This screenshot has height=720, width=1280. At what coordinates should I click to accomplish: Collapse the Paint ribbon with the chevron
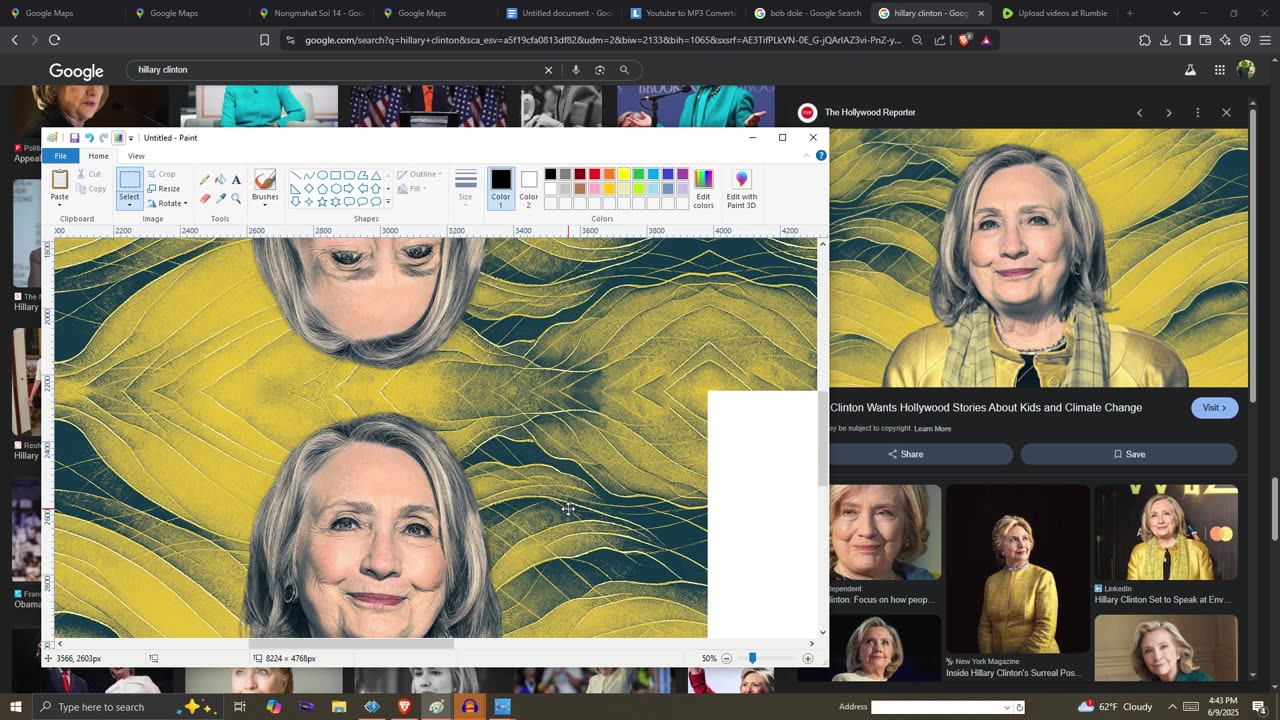click(807, 156)
